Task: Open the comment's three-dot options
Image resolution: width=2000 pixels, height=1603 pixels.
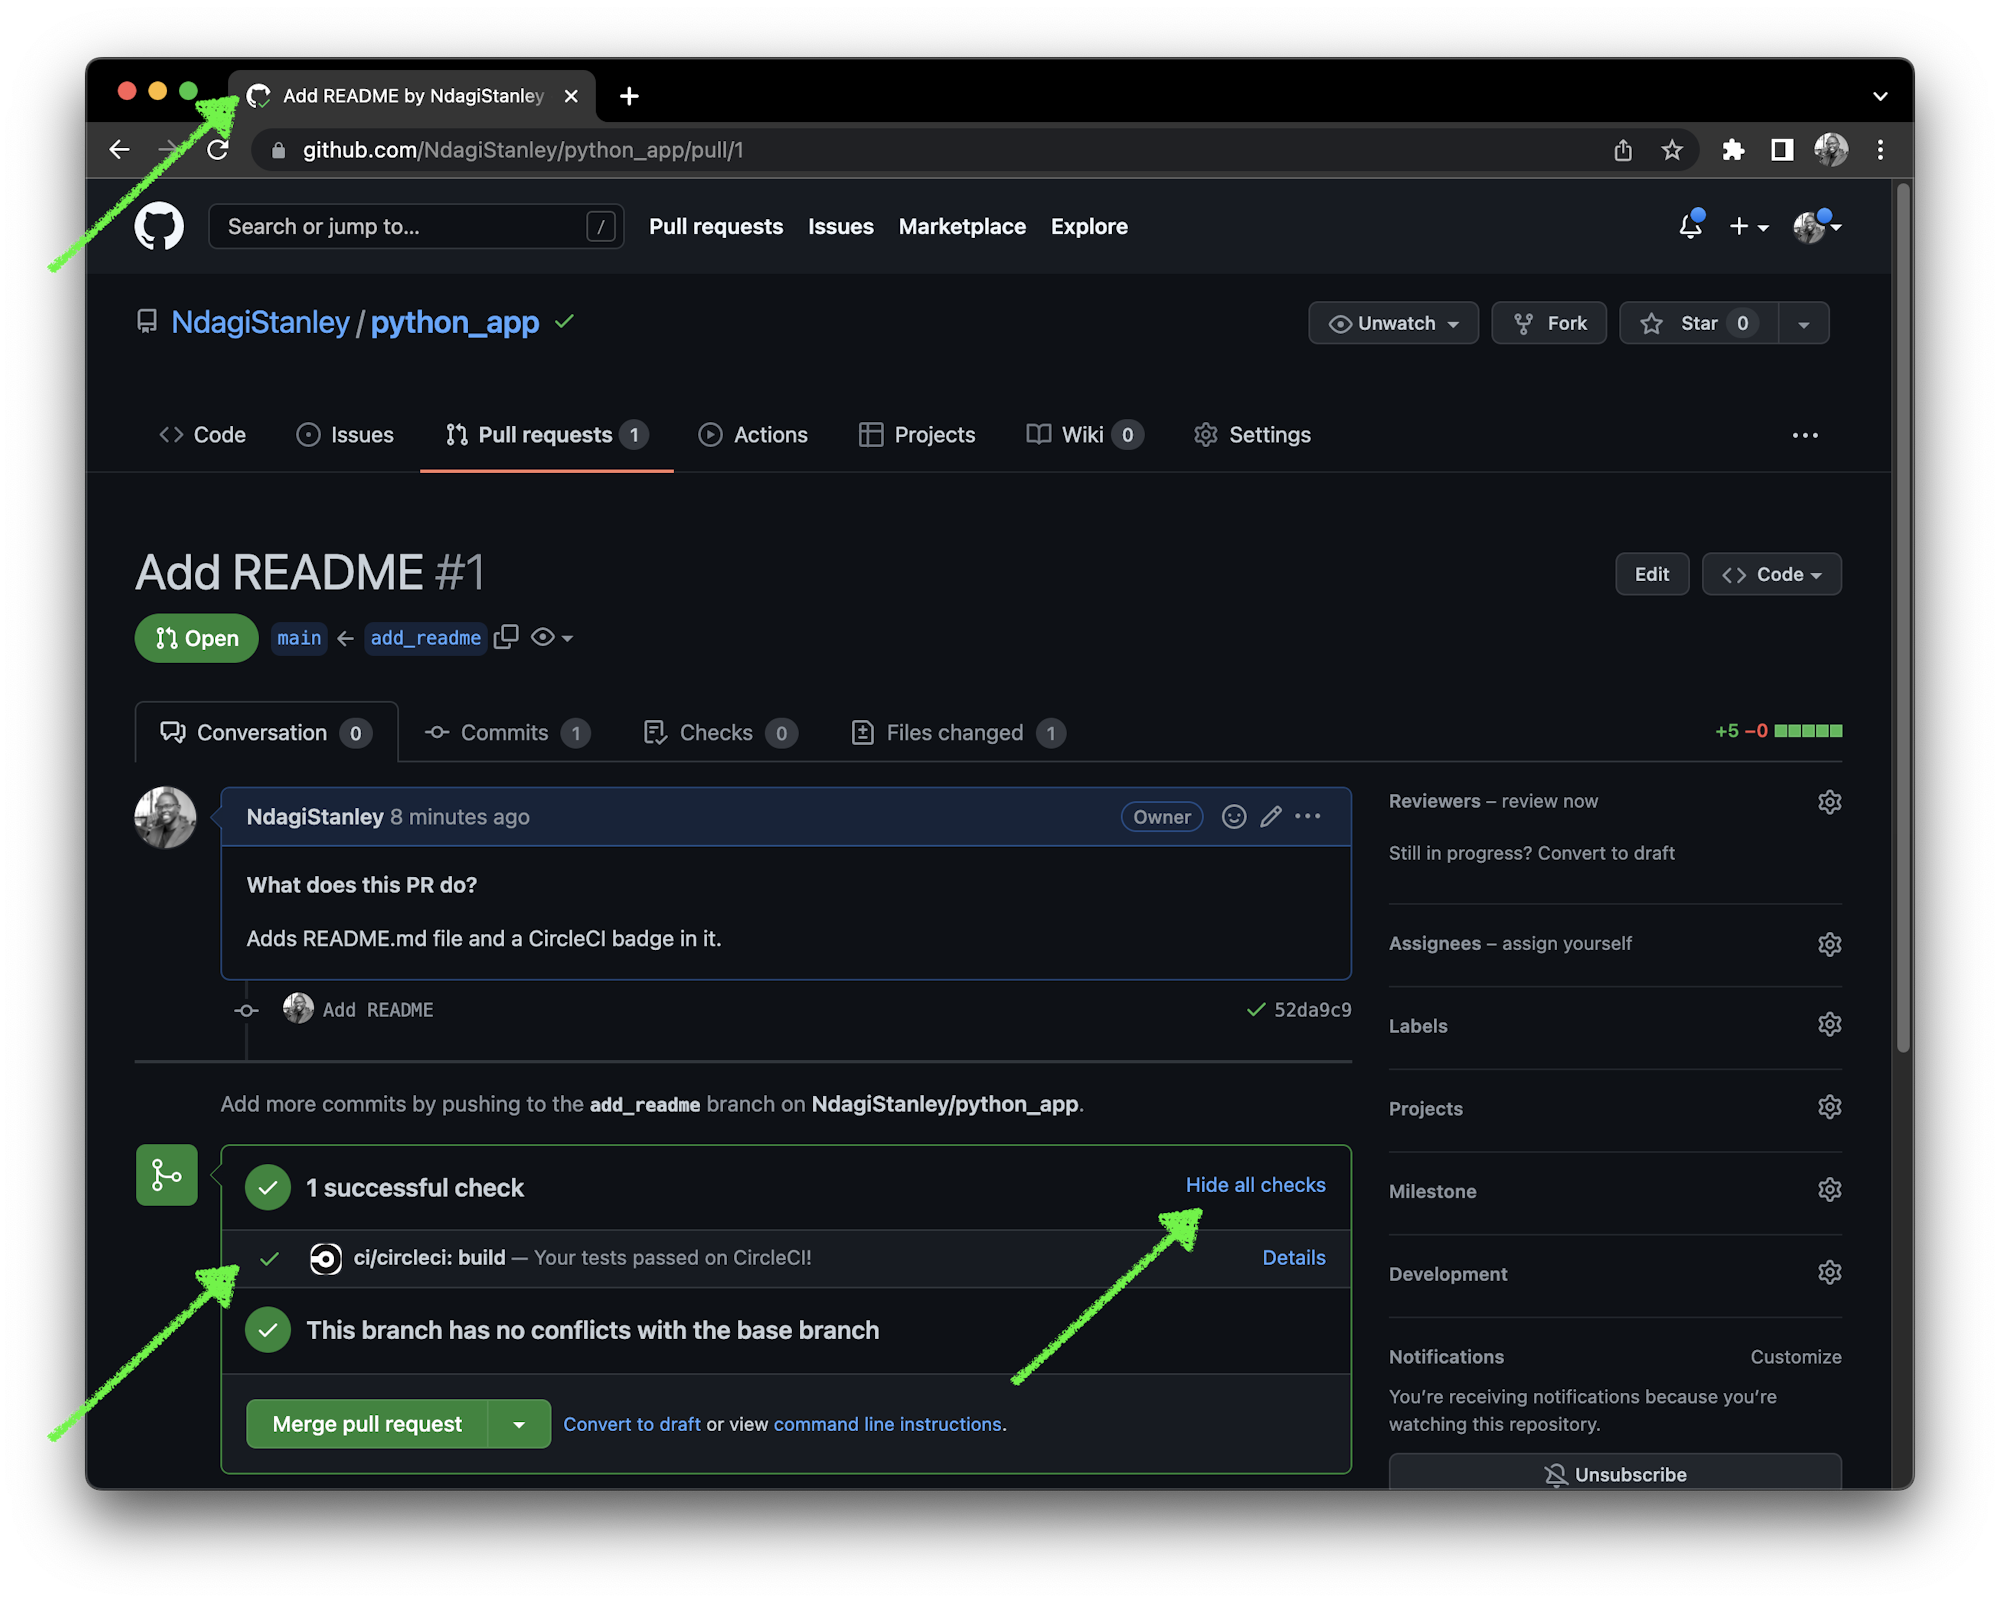Action: tap(1308, 817)
